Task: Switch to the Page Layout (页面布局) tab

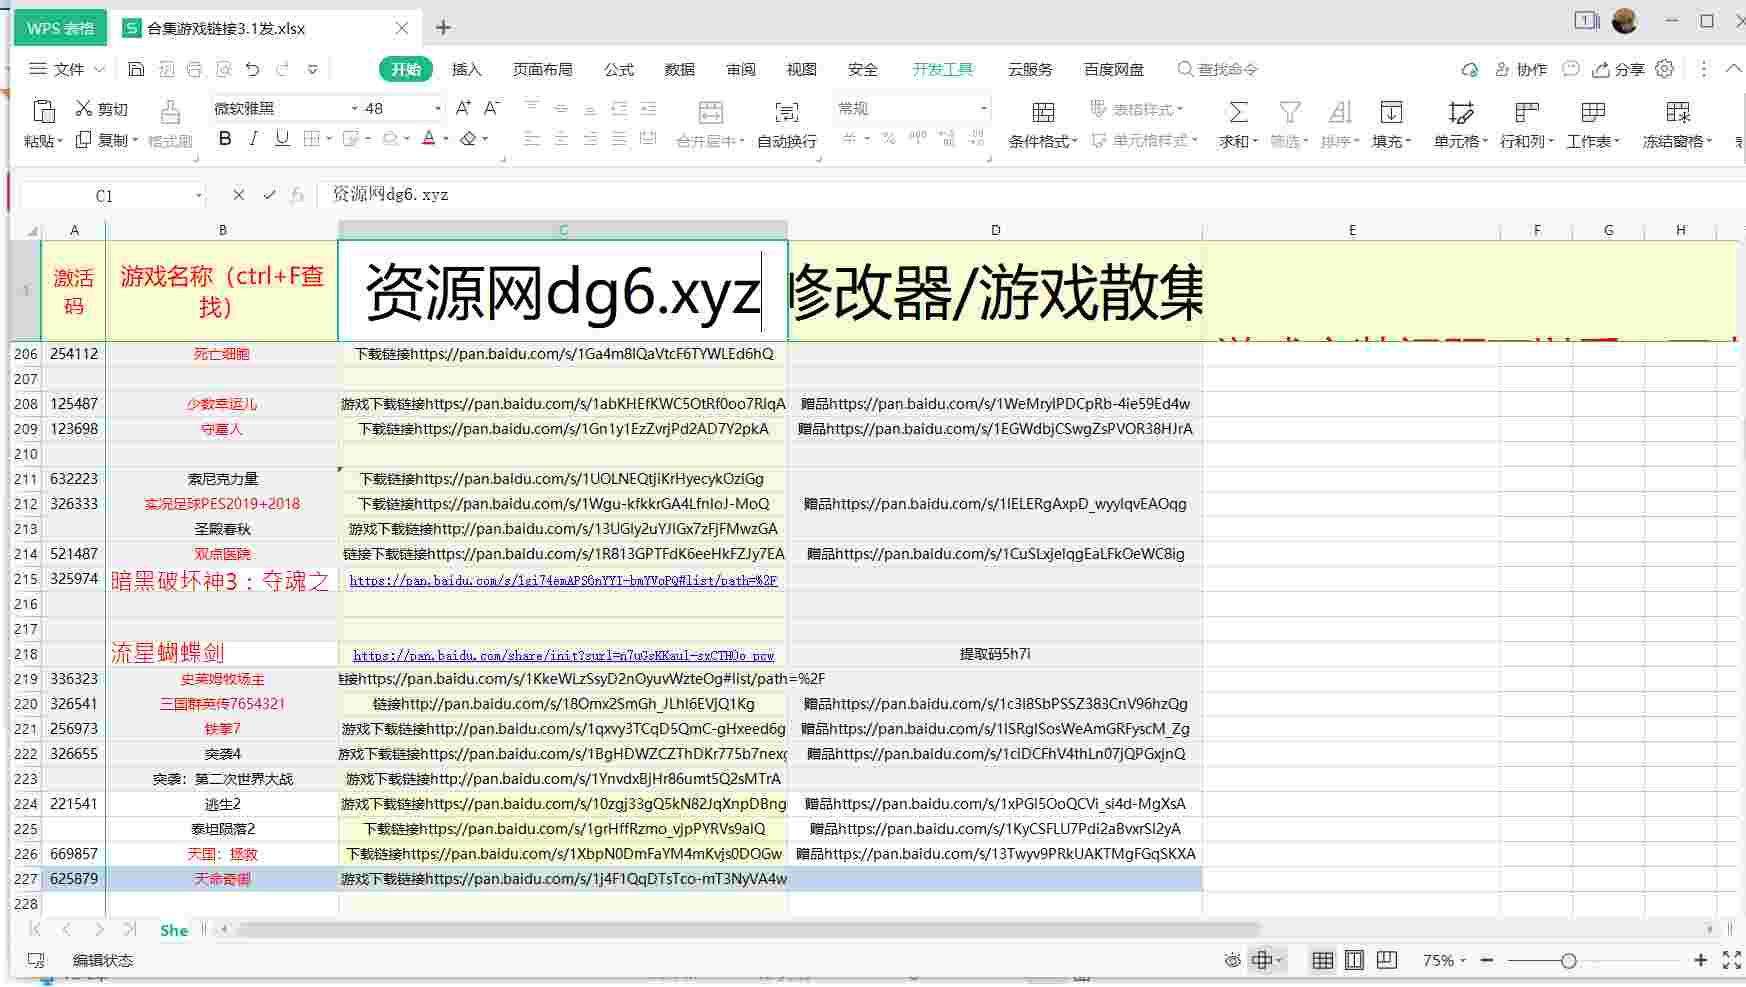Action: coord(542,69)
